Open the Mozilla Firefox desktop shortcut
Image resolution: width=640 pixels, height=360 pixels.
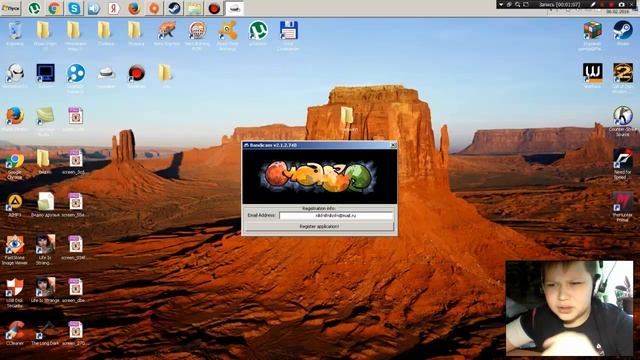tap(15, 119)
